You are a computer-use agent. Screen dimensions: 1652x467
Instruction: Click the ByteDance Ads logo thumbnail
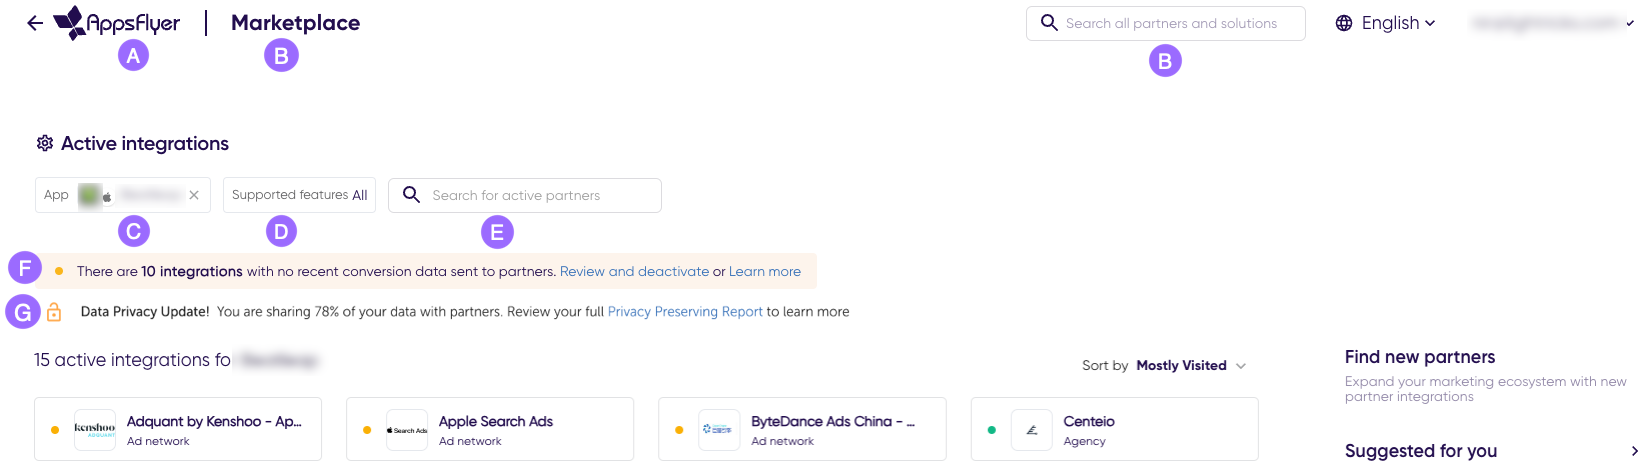click(x=719, y=430)
